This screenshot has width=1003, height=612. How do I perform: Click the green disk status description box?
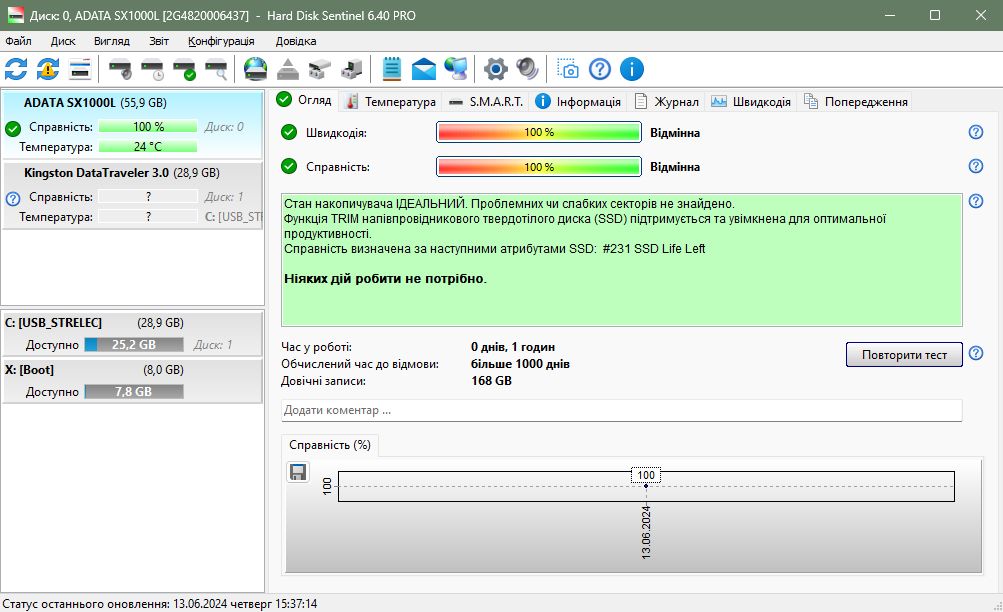pyautogui.click(x=622, y=260)
